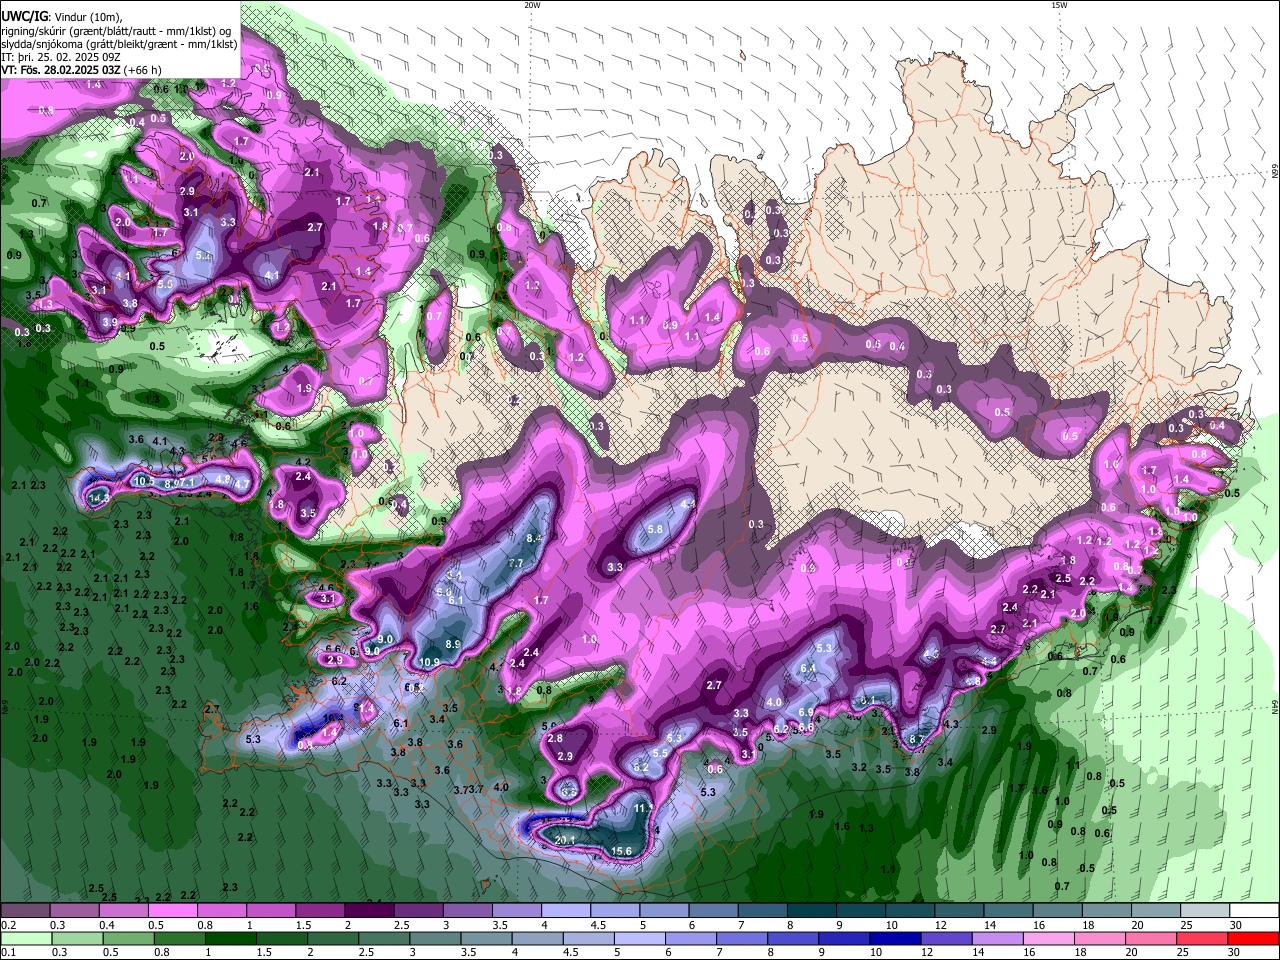Screen dimensions: 1280x960
Task: Click the 10.9 precipitation value
Action: pyautogui.click(x=429, y=661)
